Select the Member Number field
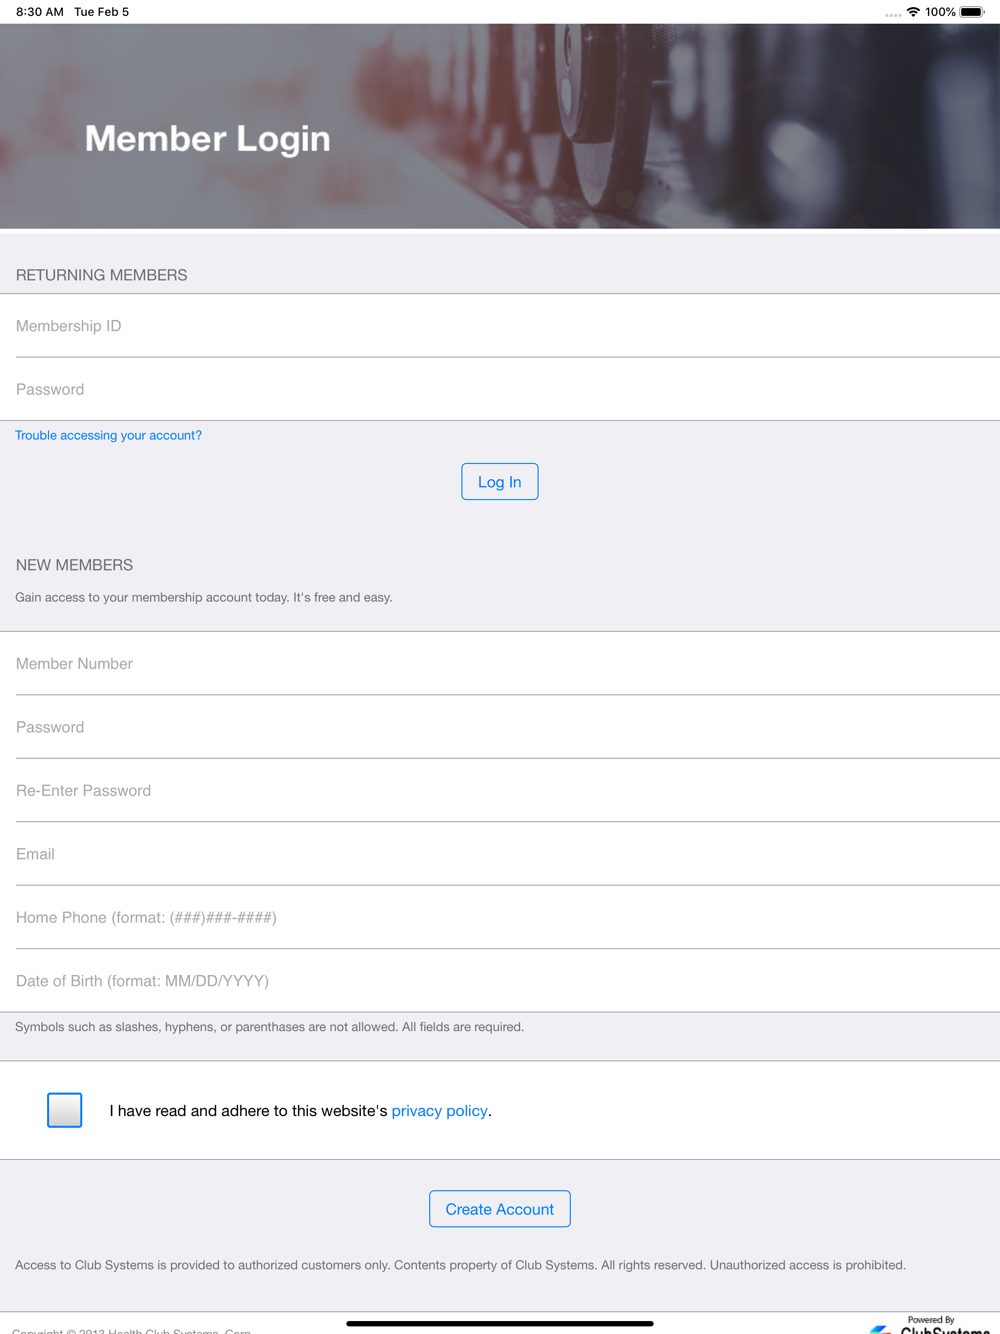1000x1334 pixels. (500, 663)
